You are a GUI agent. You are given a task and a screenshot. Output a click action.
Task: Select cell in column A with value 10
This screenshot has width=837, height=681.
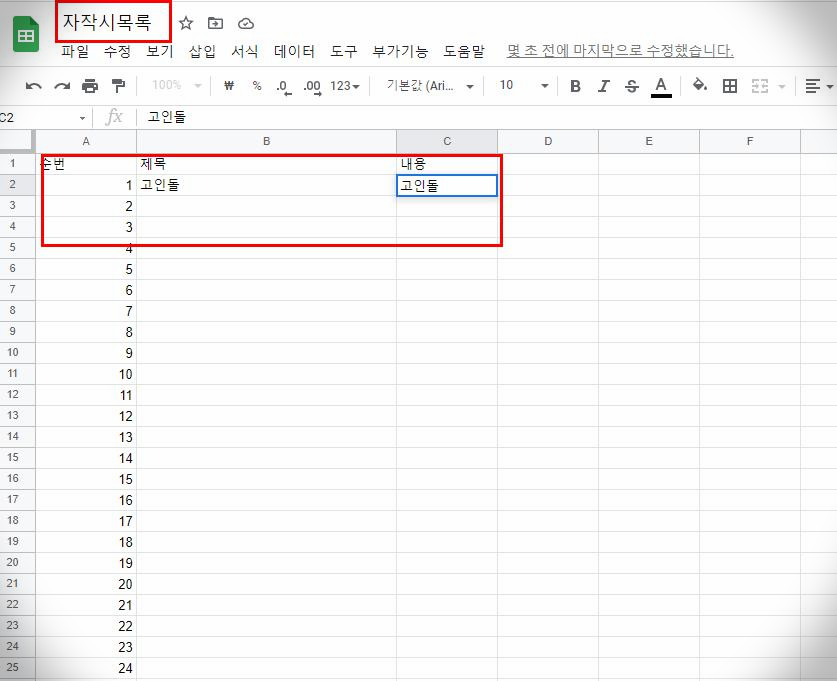tap(86, 374)
